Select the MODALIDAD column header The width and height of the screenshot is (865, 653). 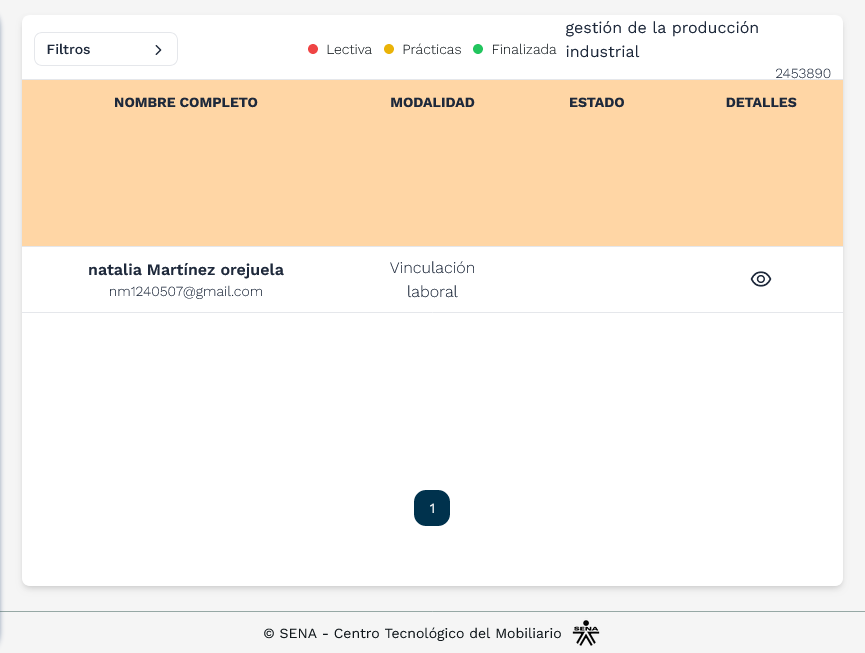[x=432, y=102]
